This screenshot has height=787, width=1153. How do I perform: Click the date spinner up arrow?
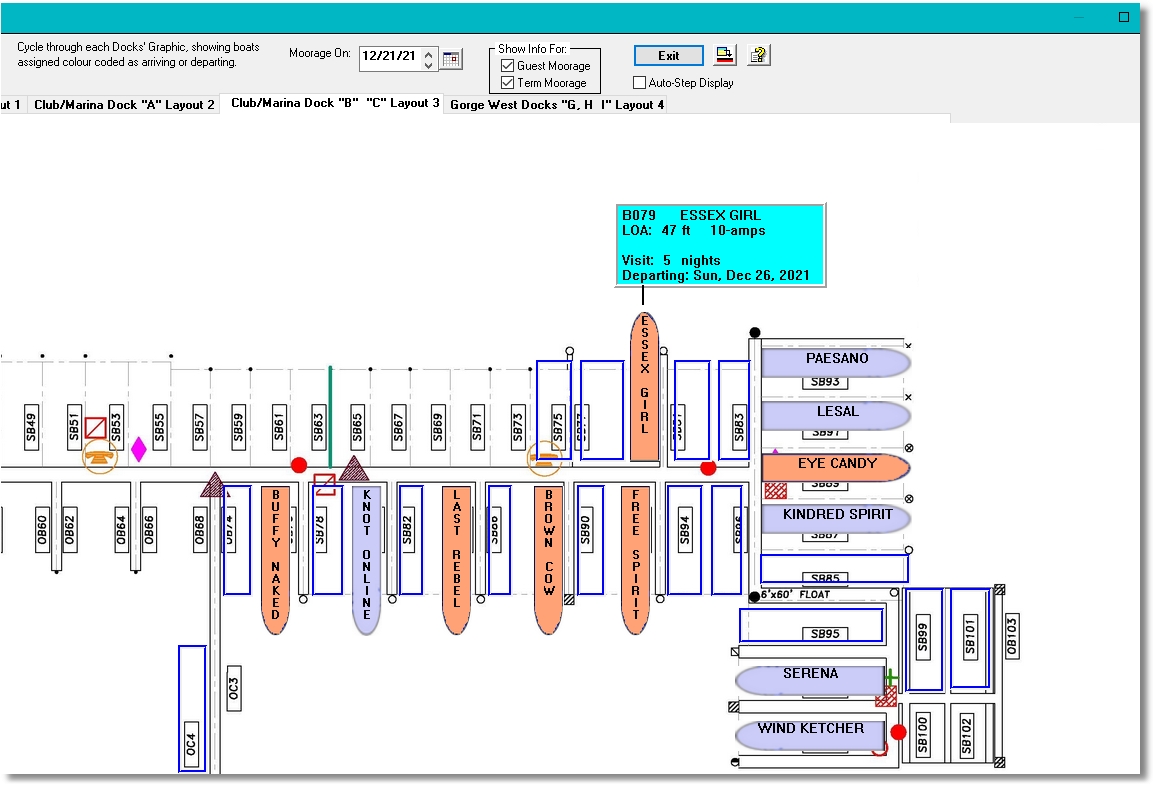[427, 53]
